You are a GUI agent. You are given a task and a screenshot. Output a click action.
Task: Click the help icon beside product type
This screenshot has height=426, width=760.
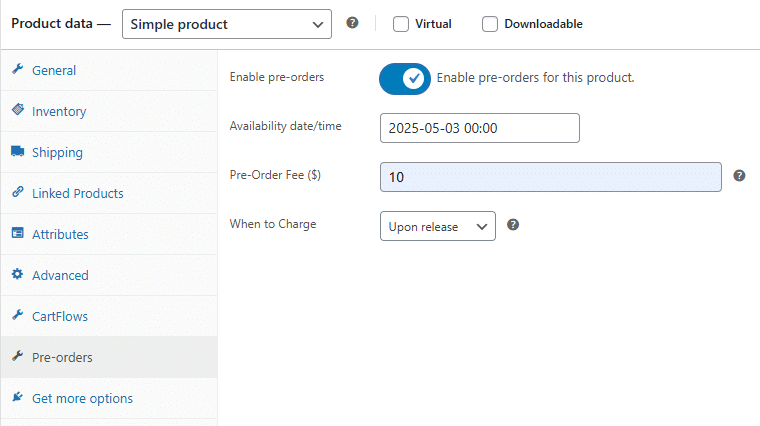pos(352,23)
